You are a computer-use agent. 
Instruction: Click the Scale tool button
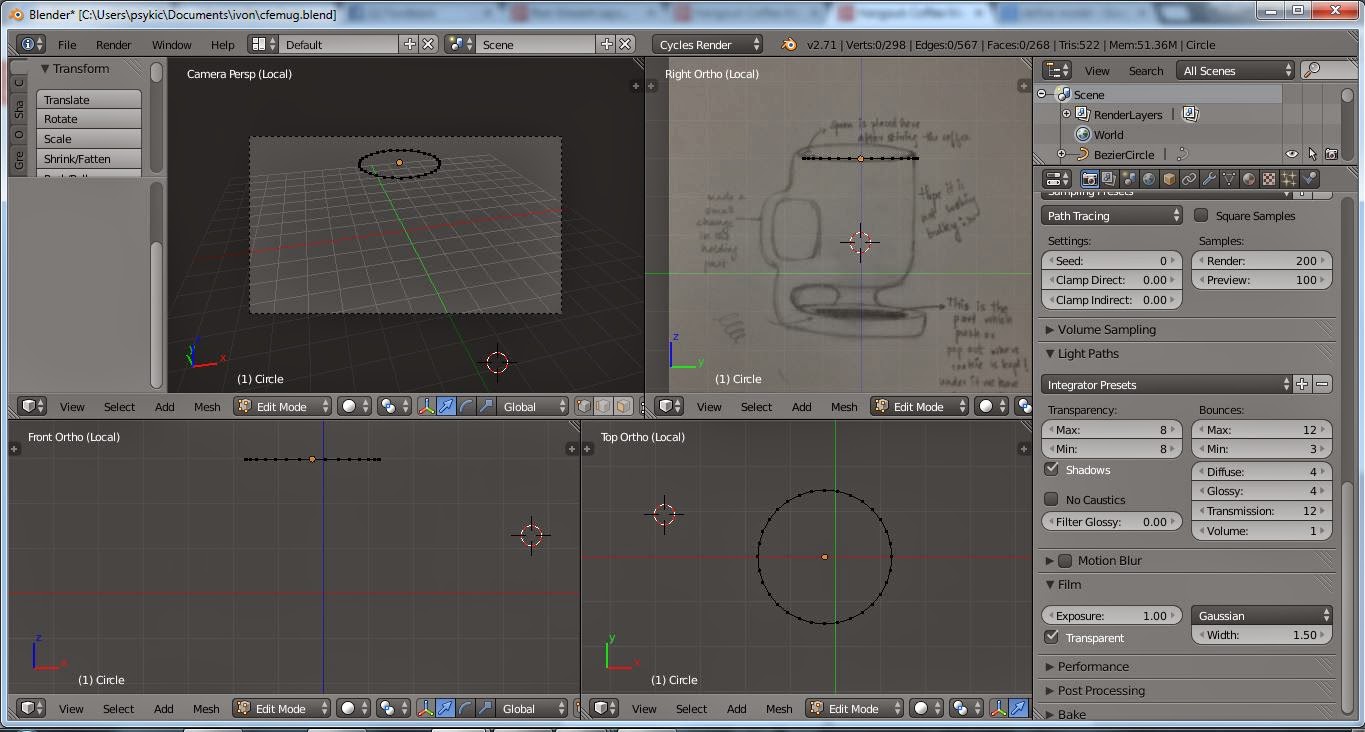point(89,138)
